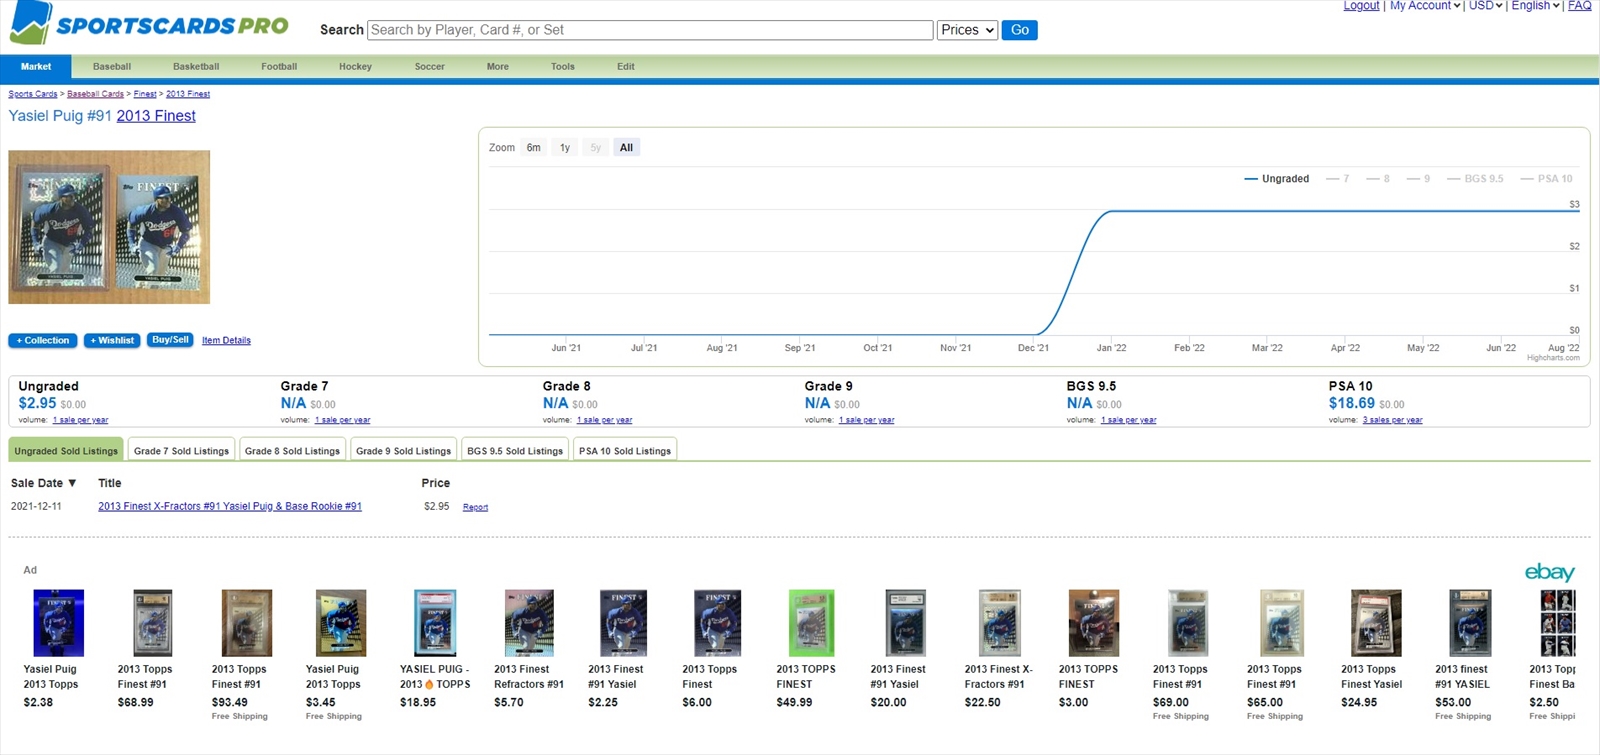Click the Buy/Sell button
This screenshot has height=755, width=1600.
point(170,340)
